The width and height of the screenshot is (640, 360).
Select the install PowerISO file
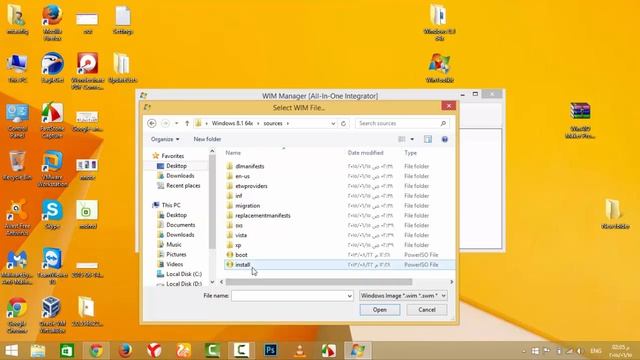[x=242, y=264]
